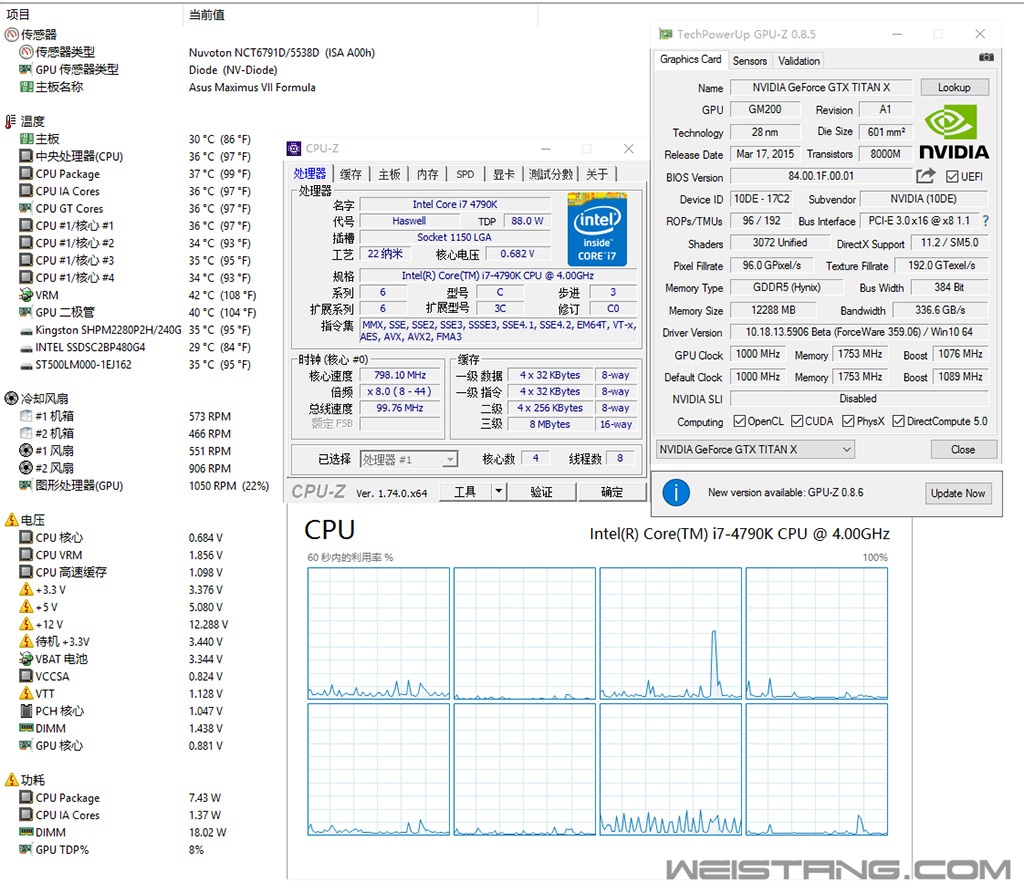The image size is (1024, 893).
Task: Select the 处理器 tab in CPU-Z
Action: pos(310,173)
